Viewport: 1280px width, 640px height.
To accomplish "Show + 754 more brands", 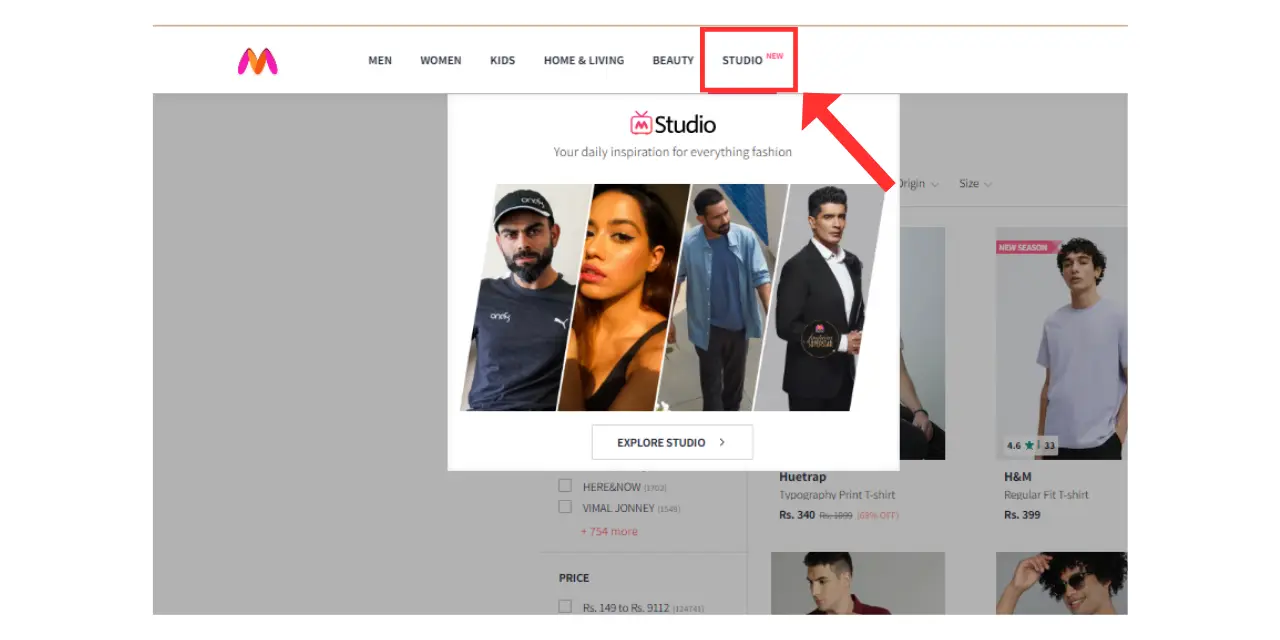I will [x=609, y=531].
